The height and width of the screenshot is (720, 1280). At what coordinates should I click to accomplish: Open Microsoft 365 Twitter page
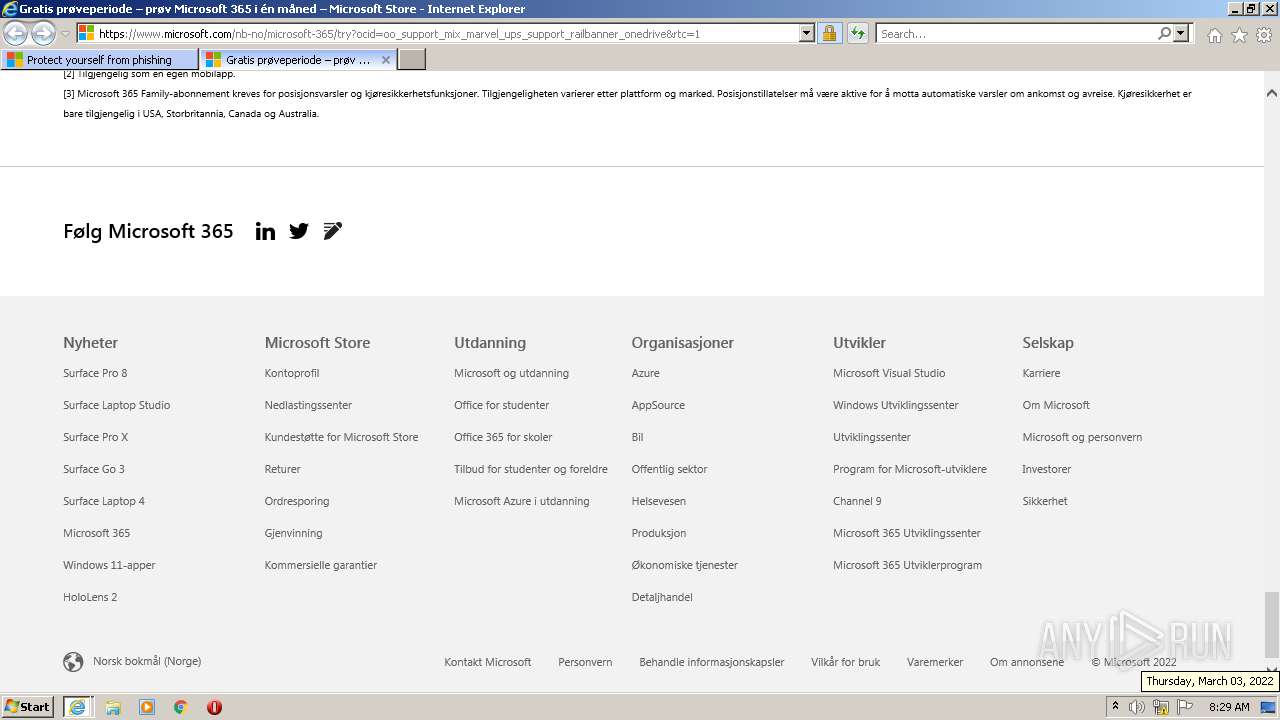[299, 231]
